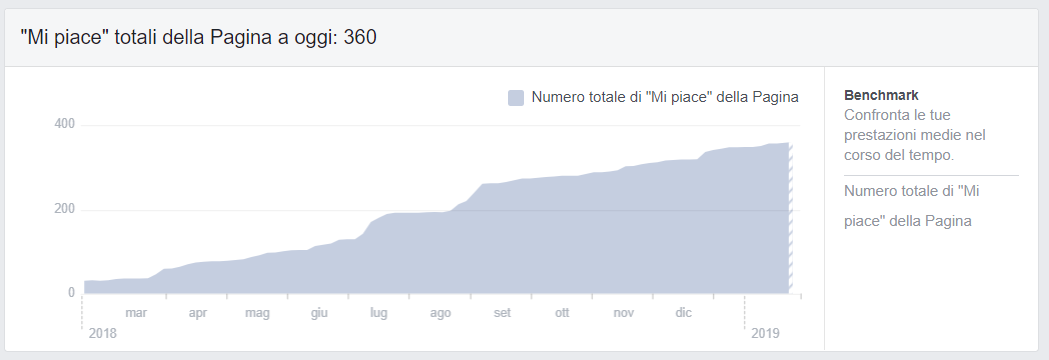Click the "Mi piace" totali della Pagina title
The height and width of the screenshot is (360, 1049).
(x=198, y=37)
